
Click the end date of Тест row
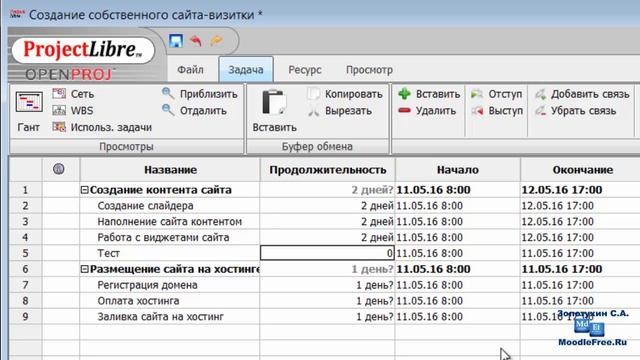pos(557,253)
